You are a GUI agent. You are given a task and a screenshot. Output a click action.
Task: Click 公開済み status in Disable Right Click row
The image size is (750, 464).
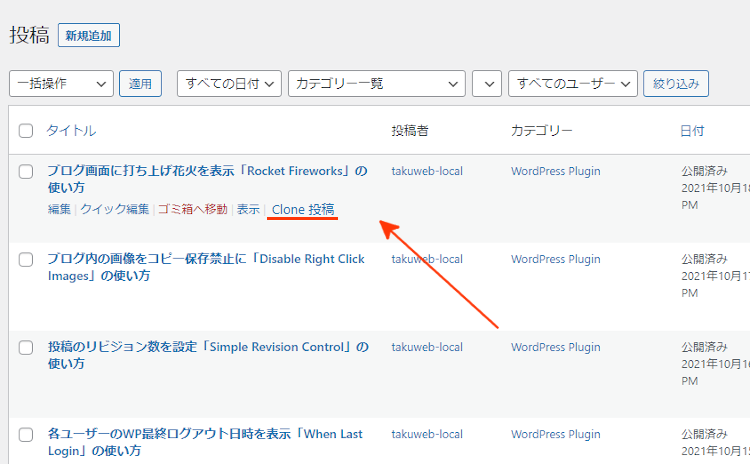tap(704, 259)
